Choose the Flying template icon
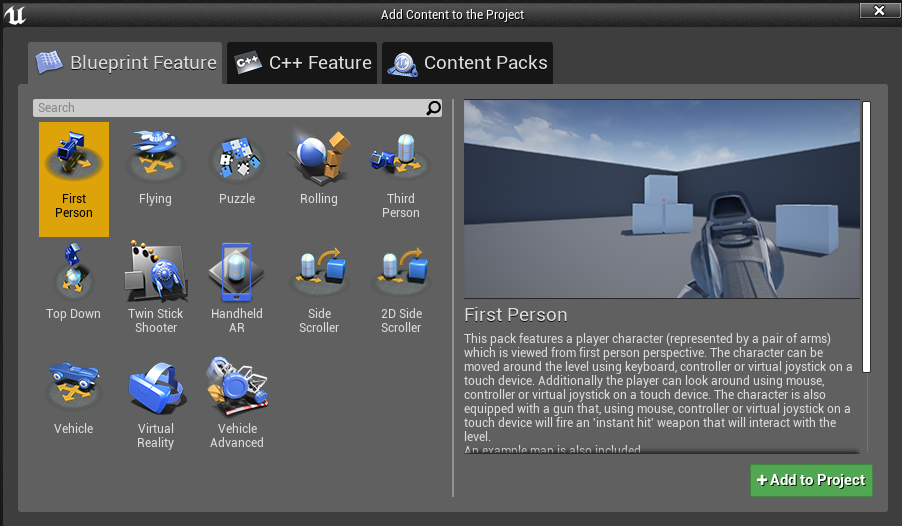The width and height of the screenshot is (902, 526). (x=155, y=154)
